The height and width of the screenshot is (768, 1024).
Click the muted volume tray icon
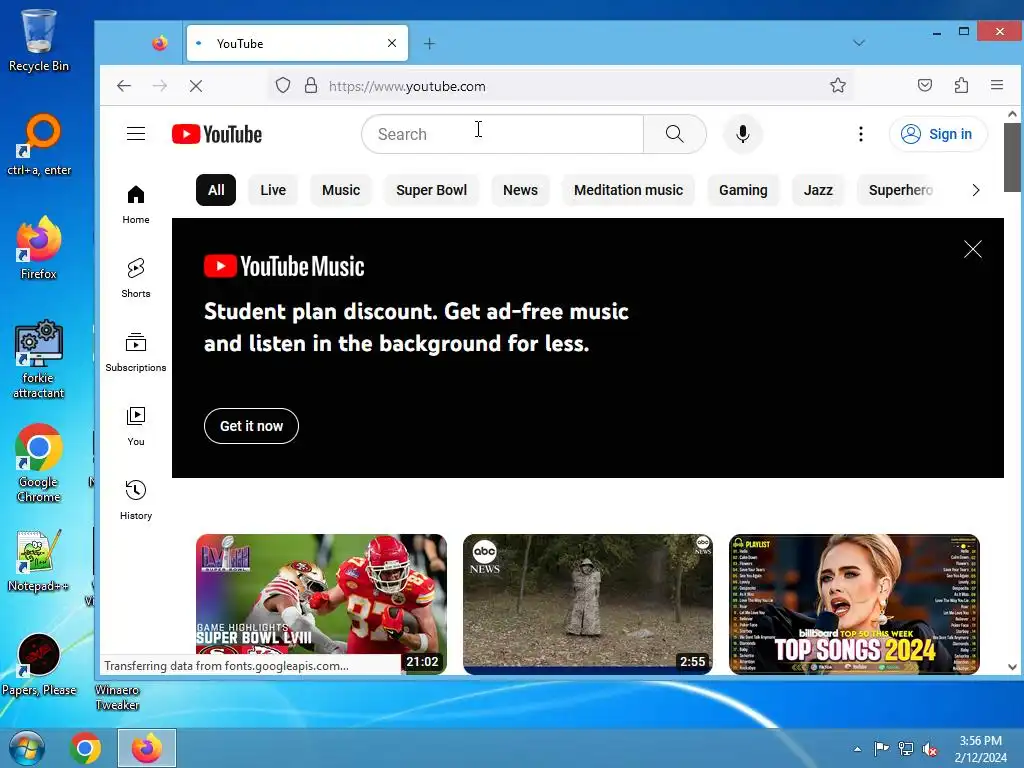pos(930,749)
